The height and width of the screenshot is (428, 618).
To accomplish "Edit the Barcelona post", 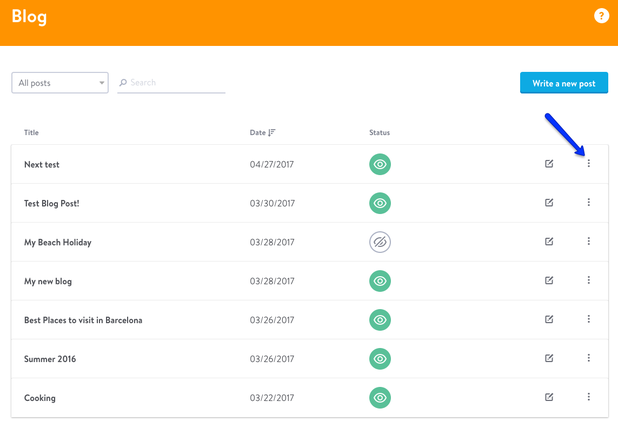I will tap(549, 319).
